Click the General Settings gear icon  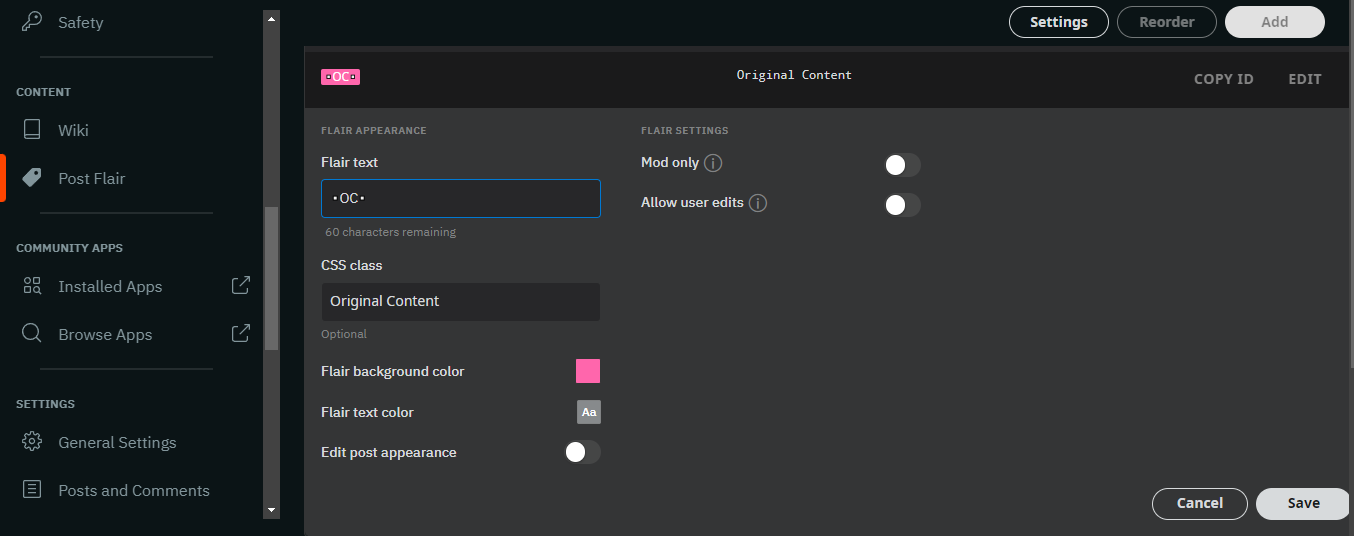pyautogui.click(x=32, y=442)
